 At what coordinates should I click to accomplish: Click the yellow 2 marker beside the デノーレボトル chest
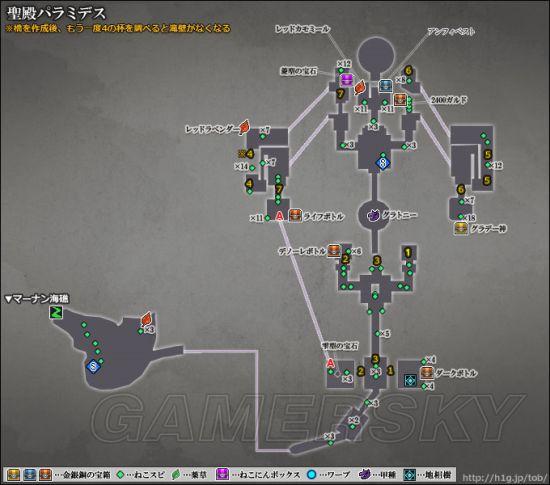coord(345,259)
